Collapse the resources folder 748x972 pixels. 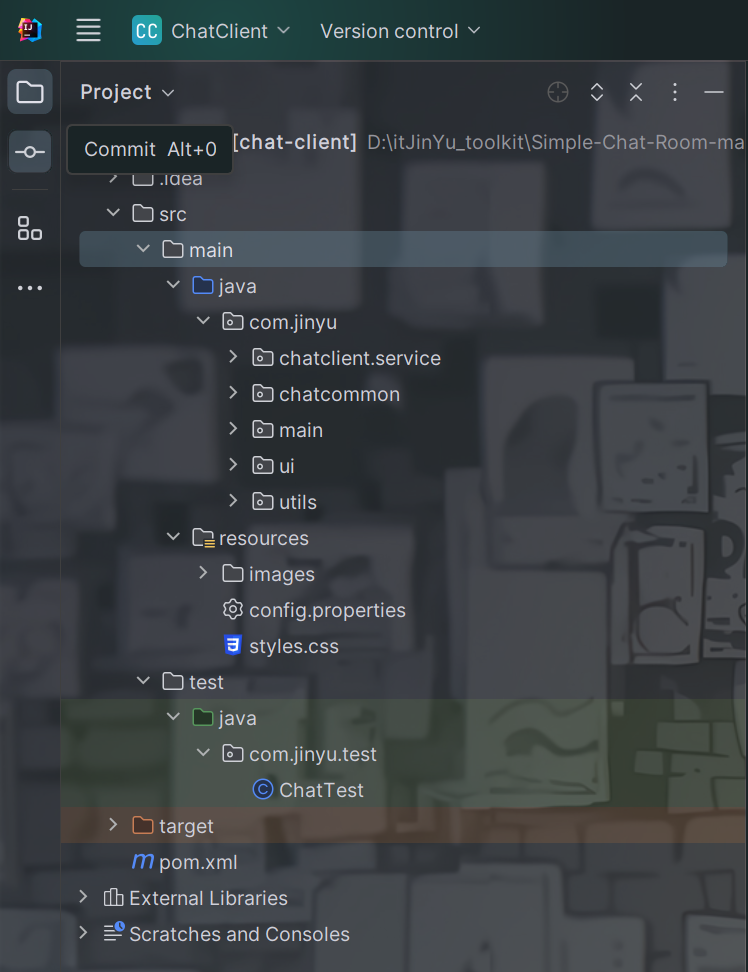[x=173, y=538]
